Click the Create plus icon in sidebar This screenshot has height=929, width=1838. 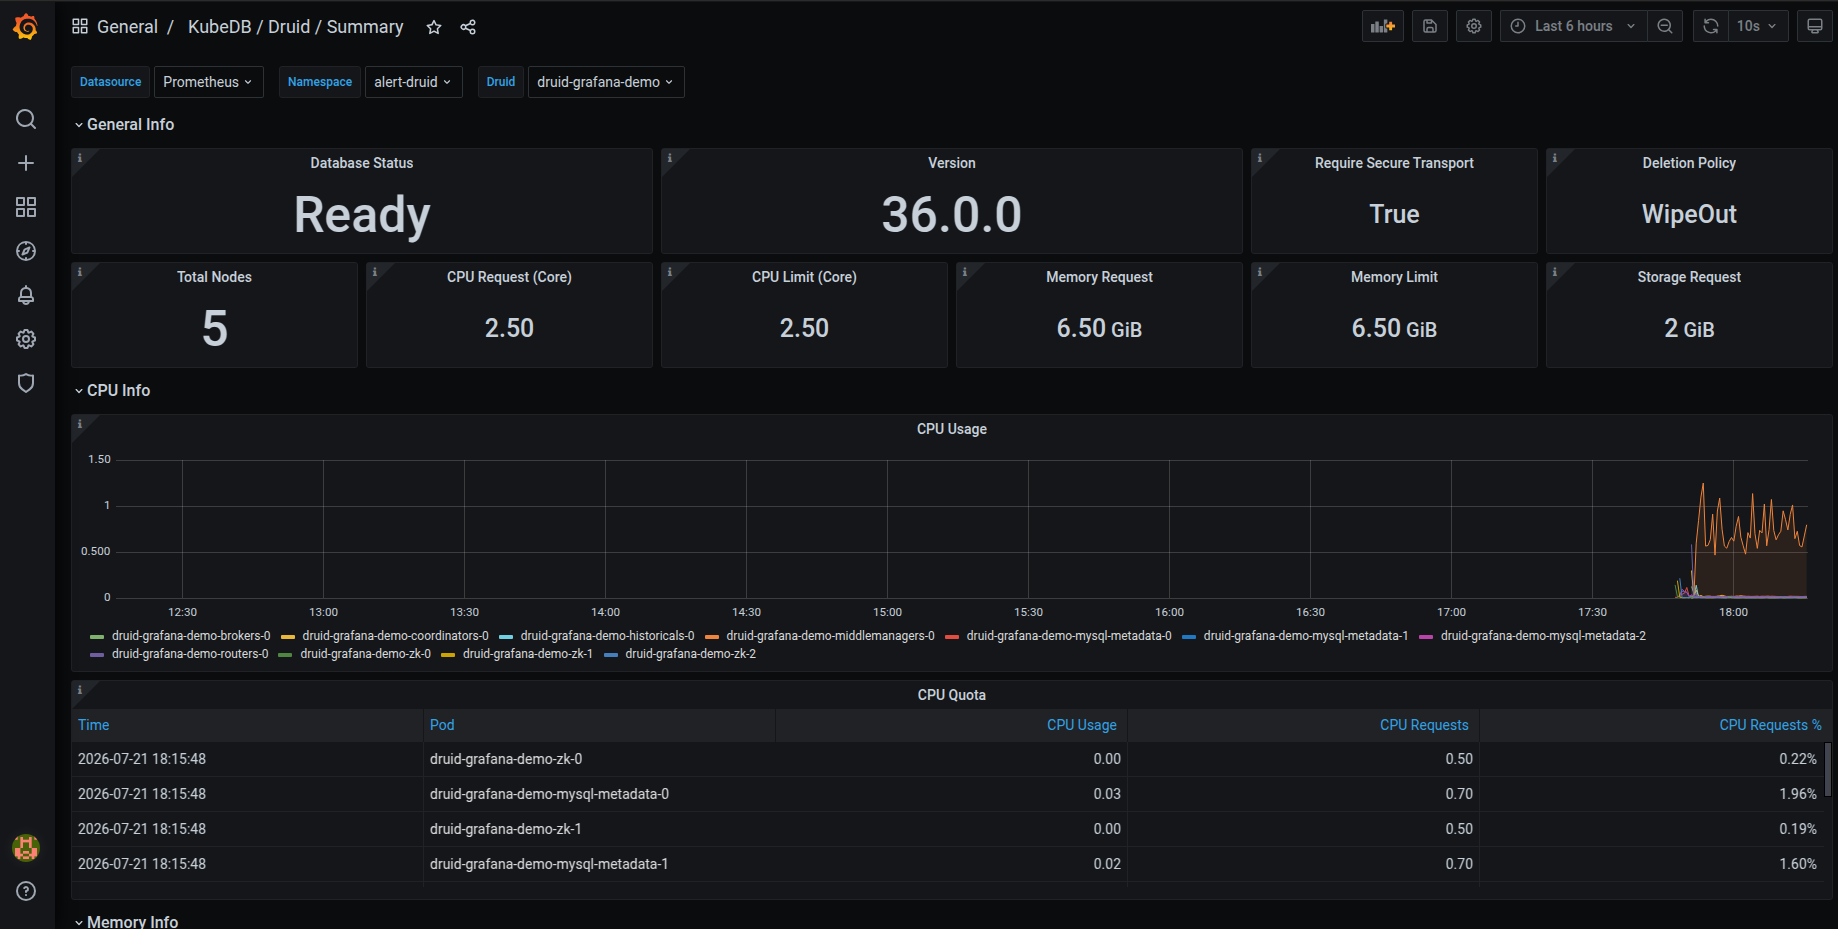click(x=26, y=163)
